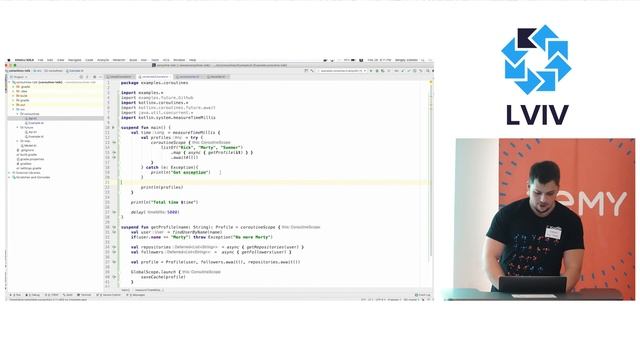Select the Model.kt file

click(28, 145)
